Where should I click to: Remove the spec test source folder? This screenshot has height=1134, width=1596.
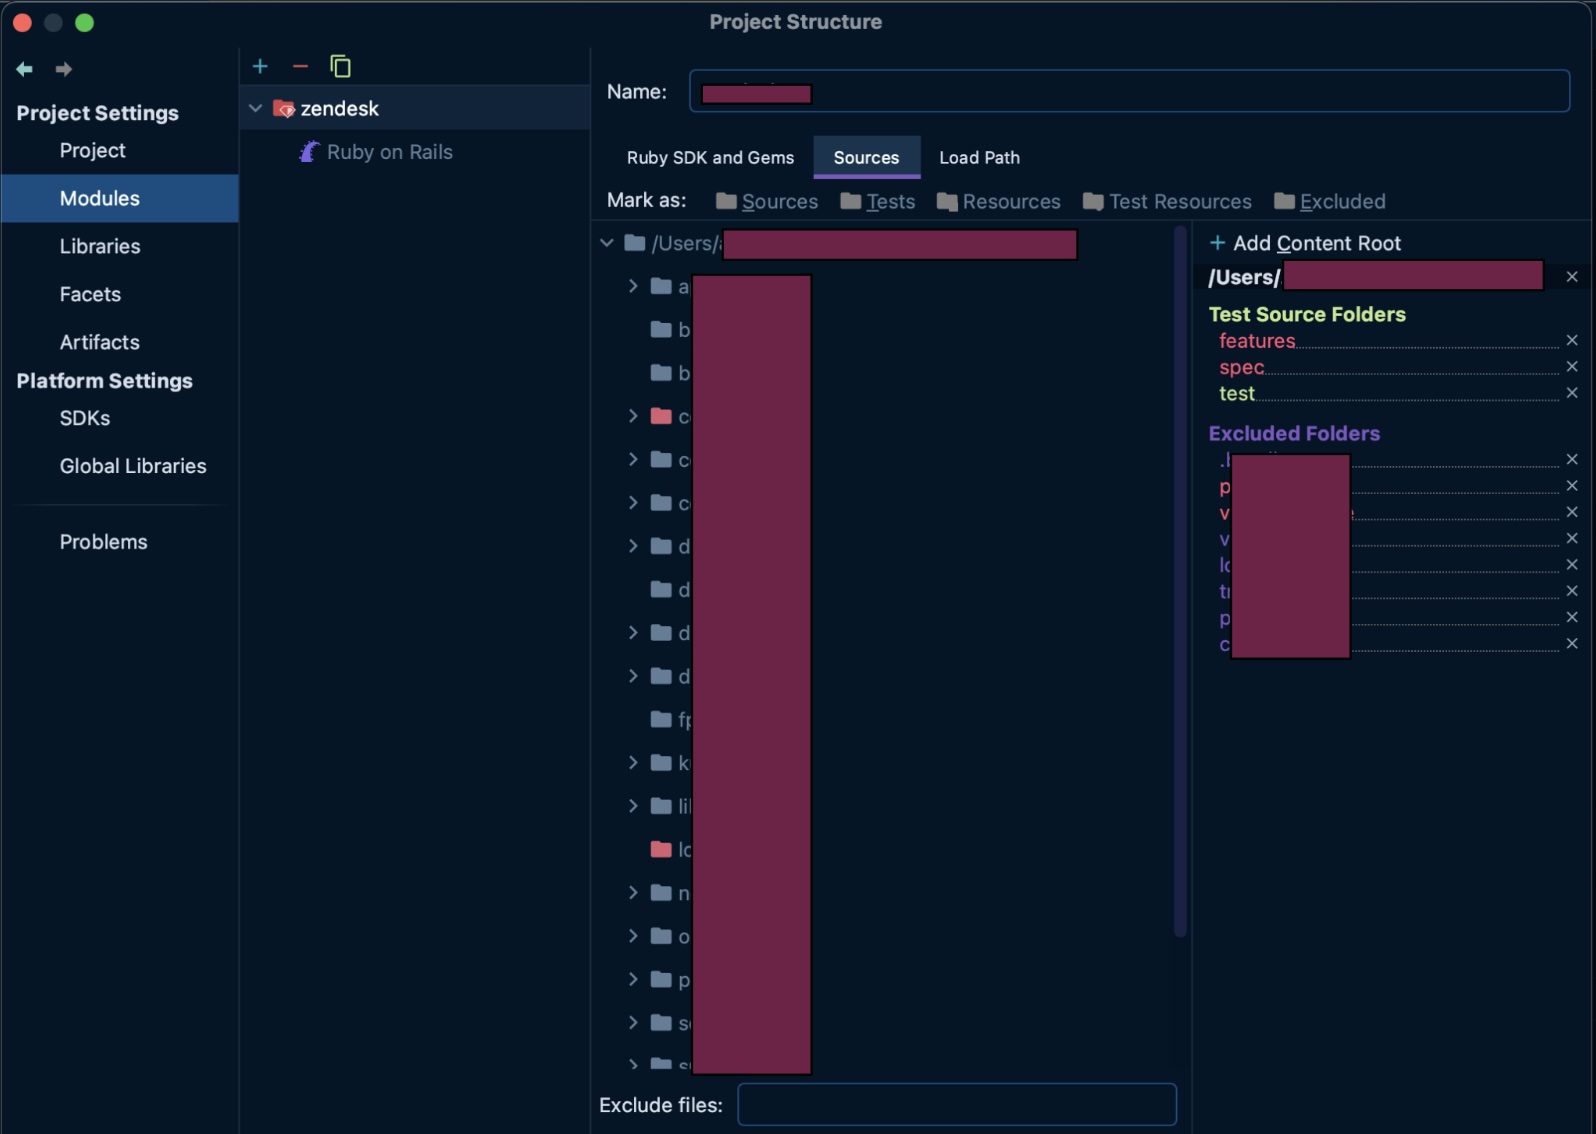[x=1571, y=367]
